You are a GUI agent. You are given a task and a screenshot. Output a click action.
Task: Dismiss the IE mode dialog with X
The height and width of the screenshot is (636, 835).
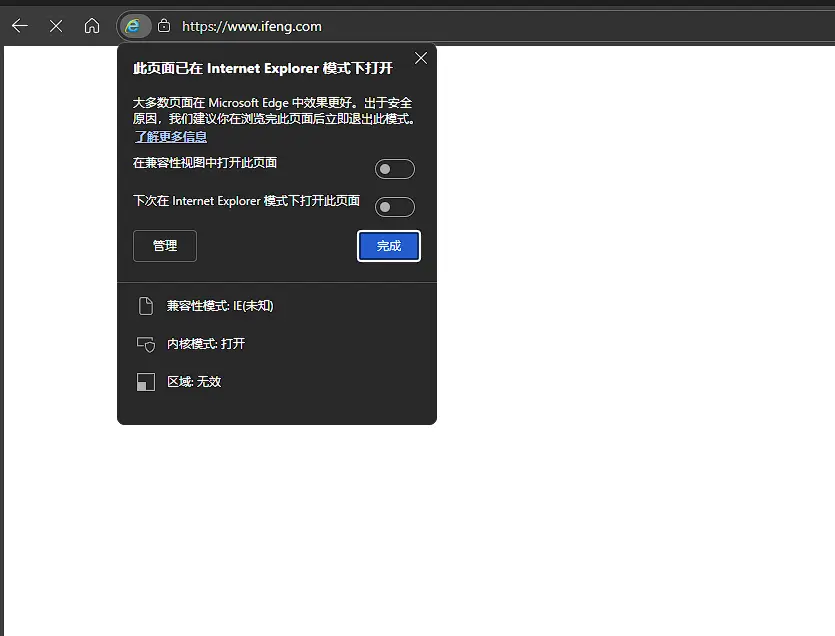[x=420, y=58]
